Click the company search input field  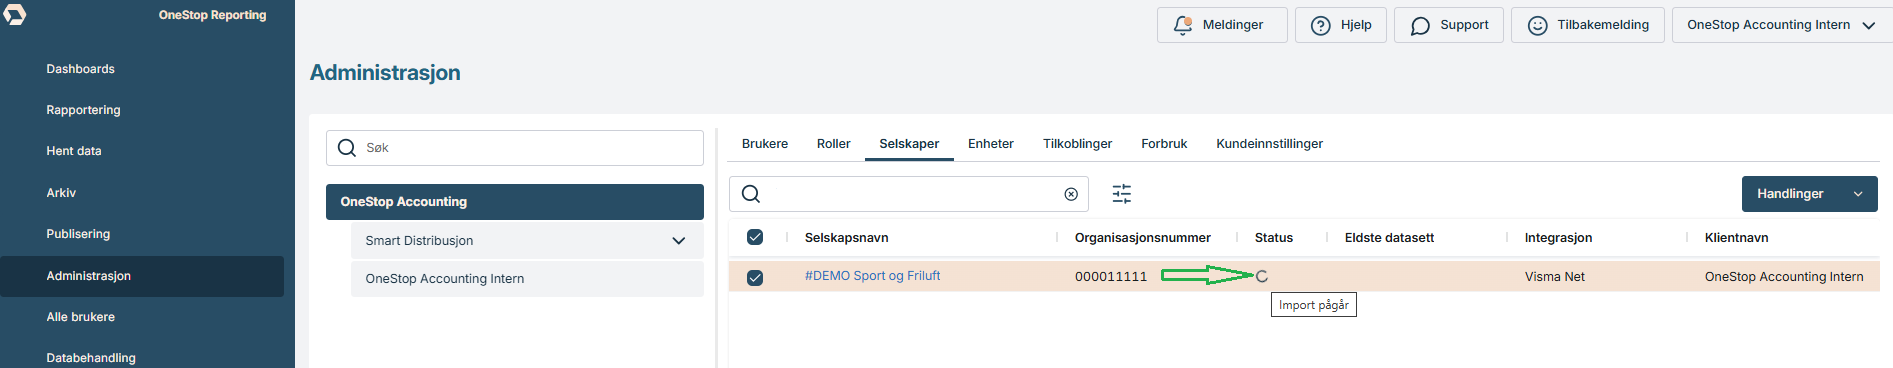pos(908,194)
